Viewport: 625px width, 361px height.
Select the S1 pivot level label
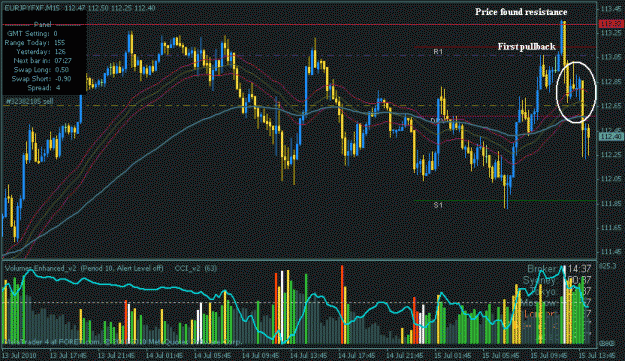click(438, 205)
